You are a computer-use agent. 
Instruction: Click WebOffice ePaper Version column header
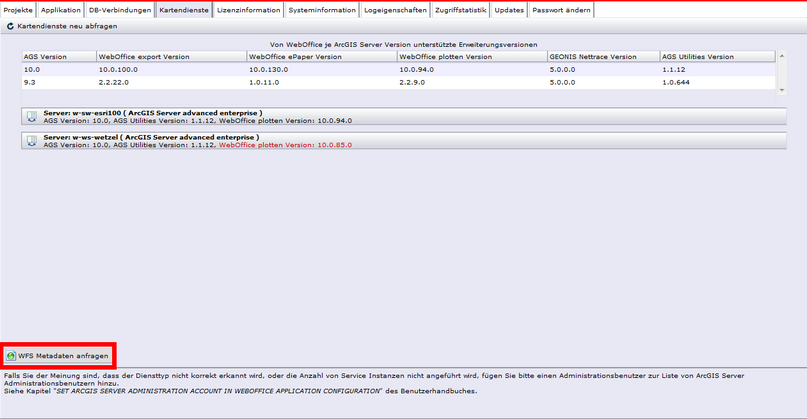(322, 57)
